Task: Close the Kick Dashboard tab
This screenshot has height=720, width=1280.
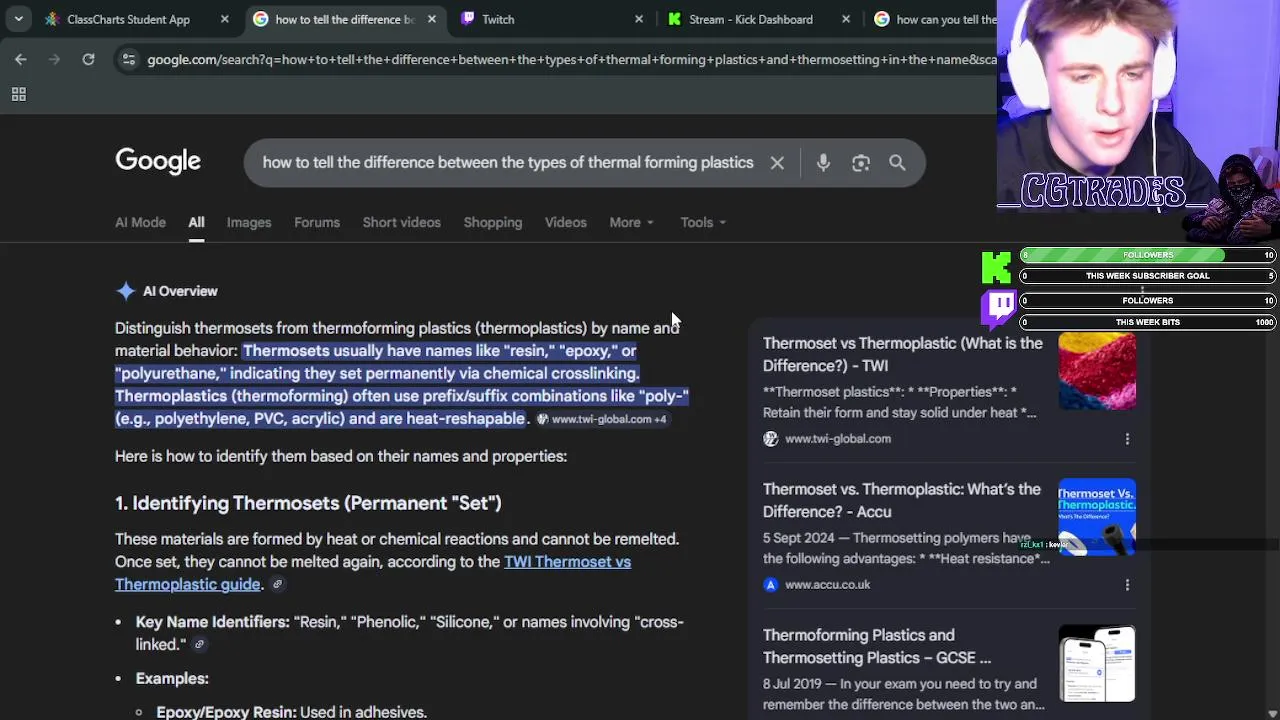Action: [x=846, y=19]
